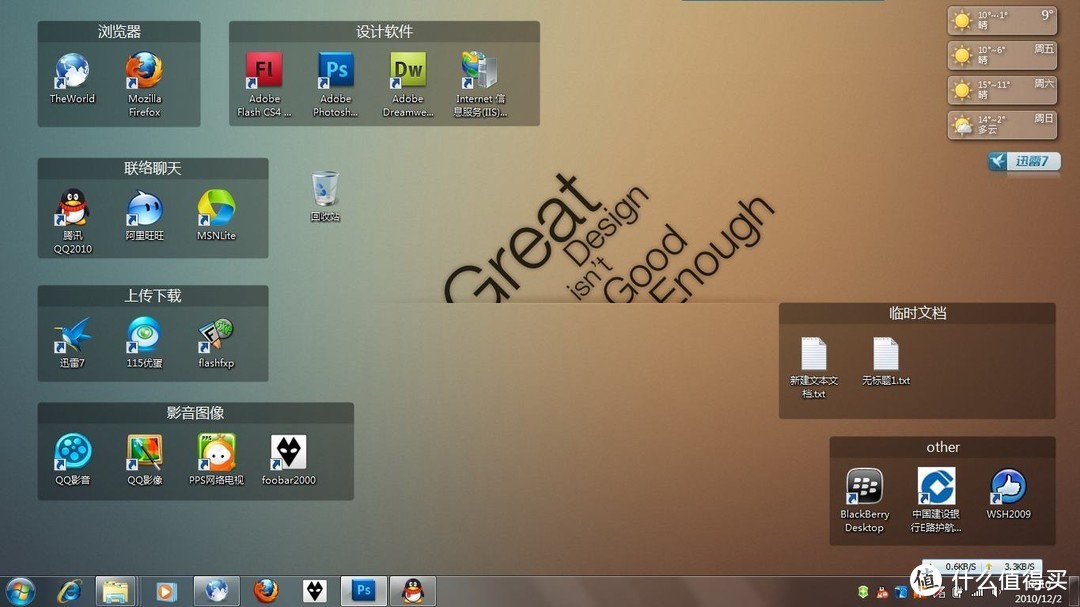Open 迅雷7 desktop shortcut in 上传下载 group

click(72, 342)
